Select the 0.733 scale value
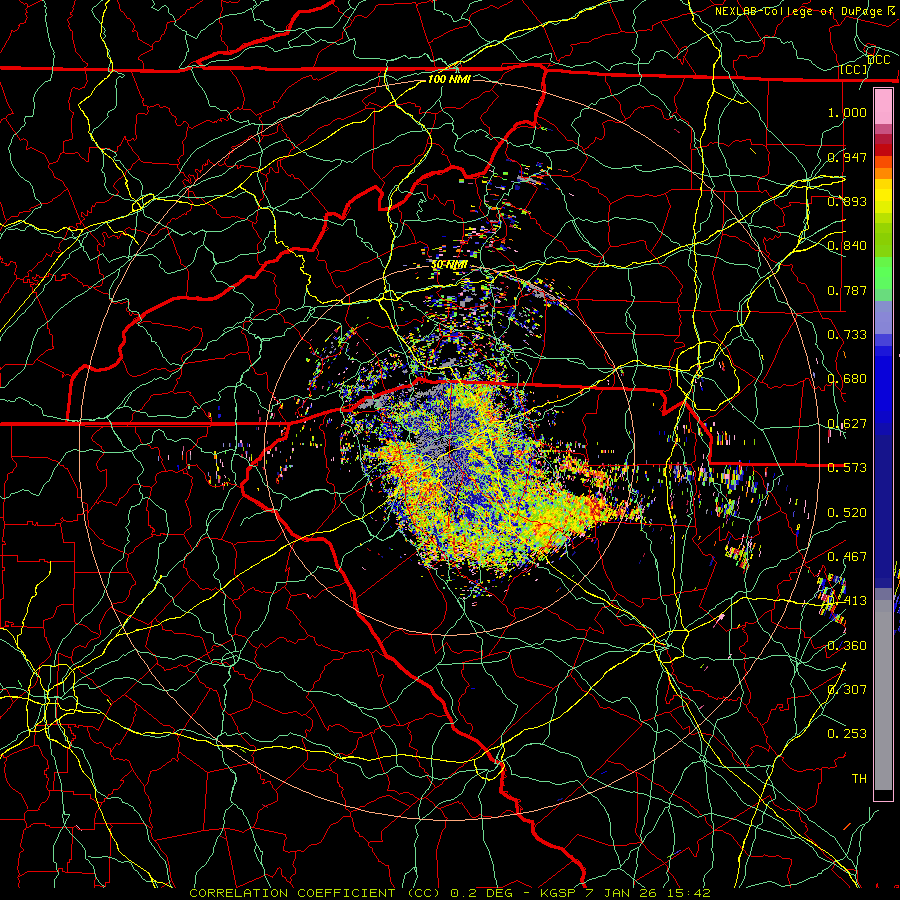Viewport: 900px width, 900px height. coord(847,335)
